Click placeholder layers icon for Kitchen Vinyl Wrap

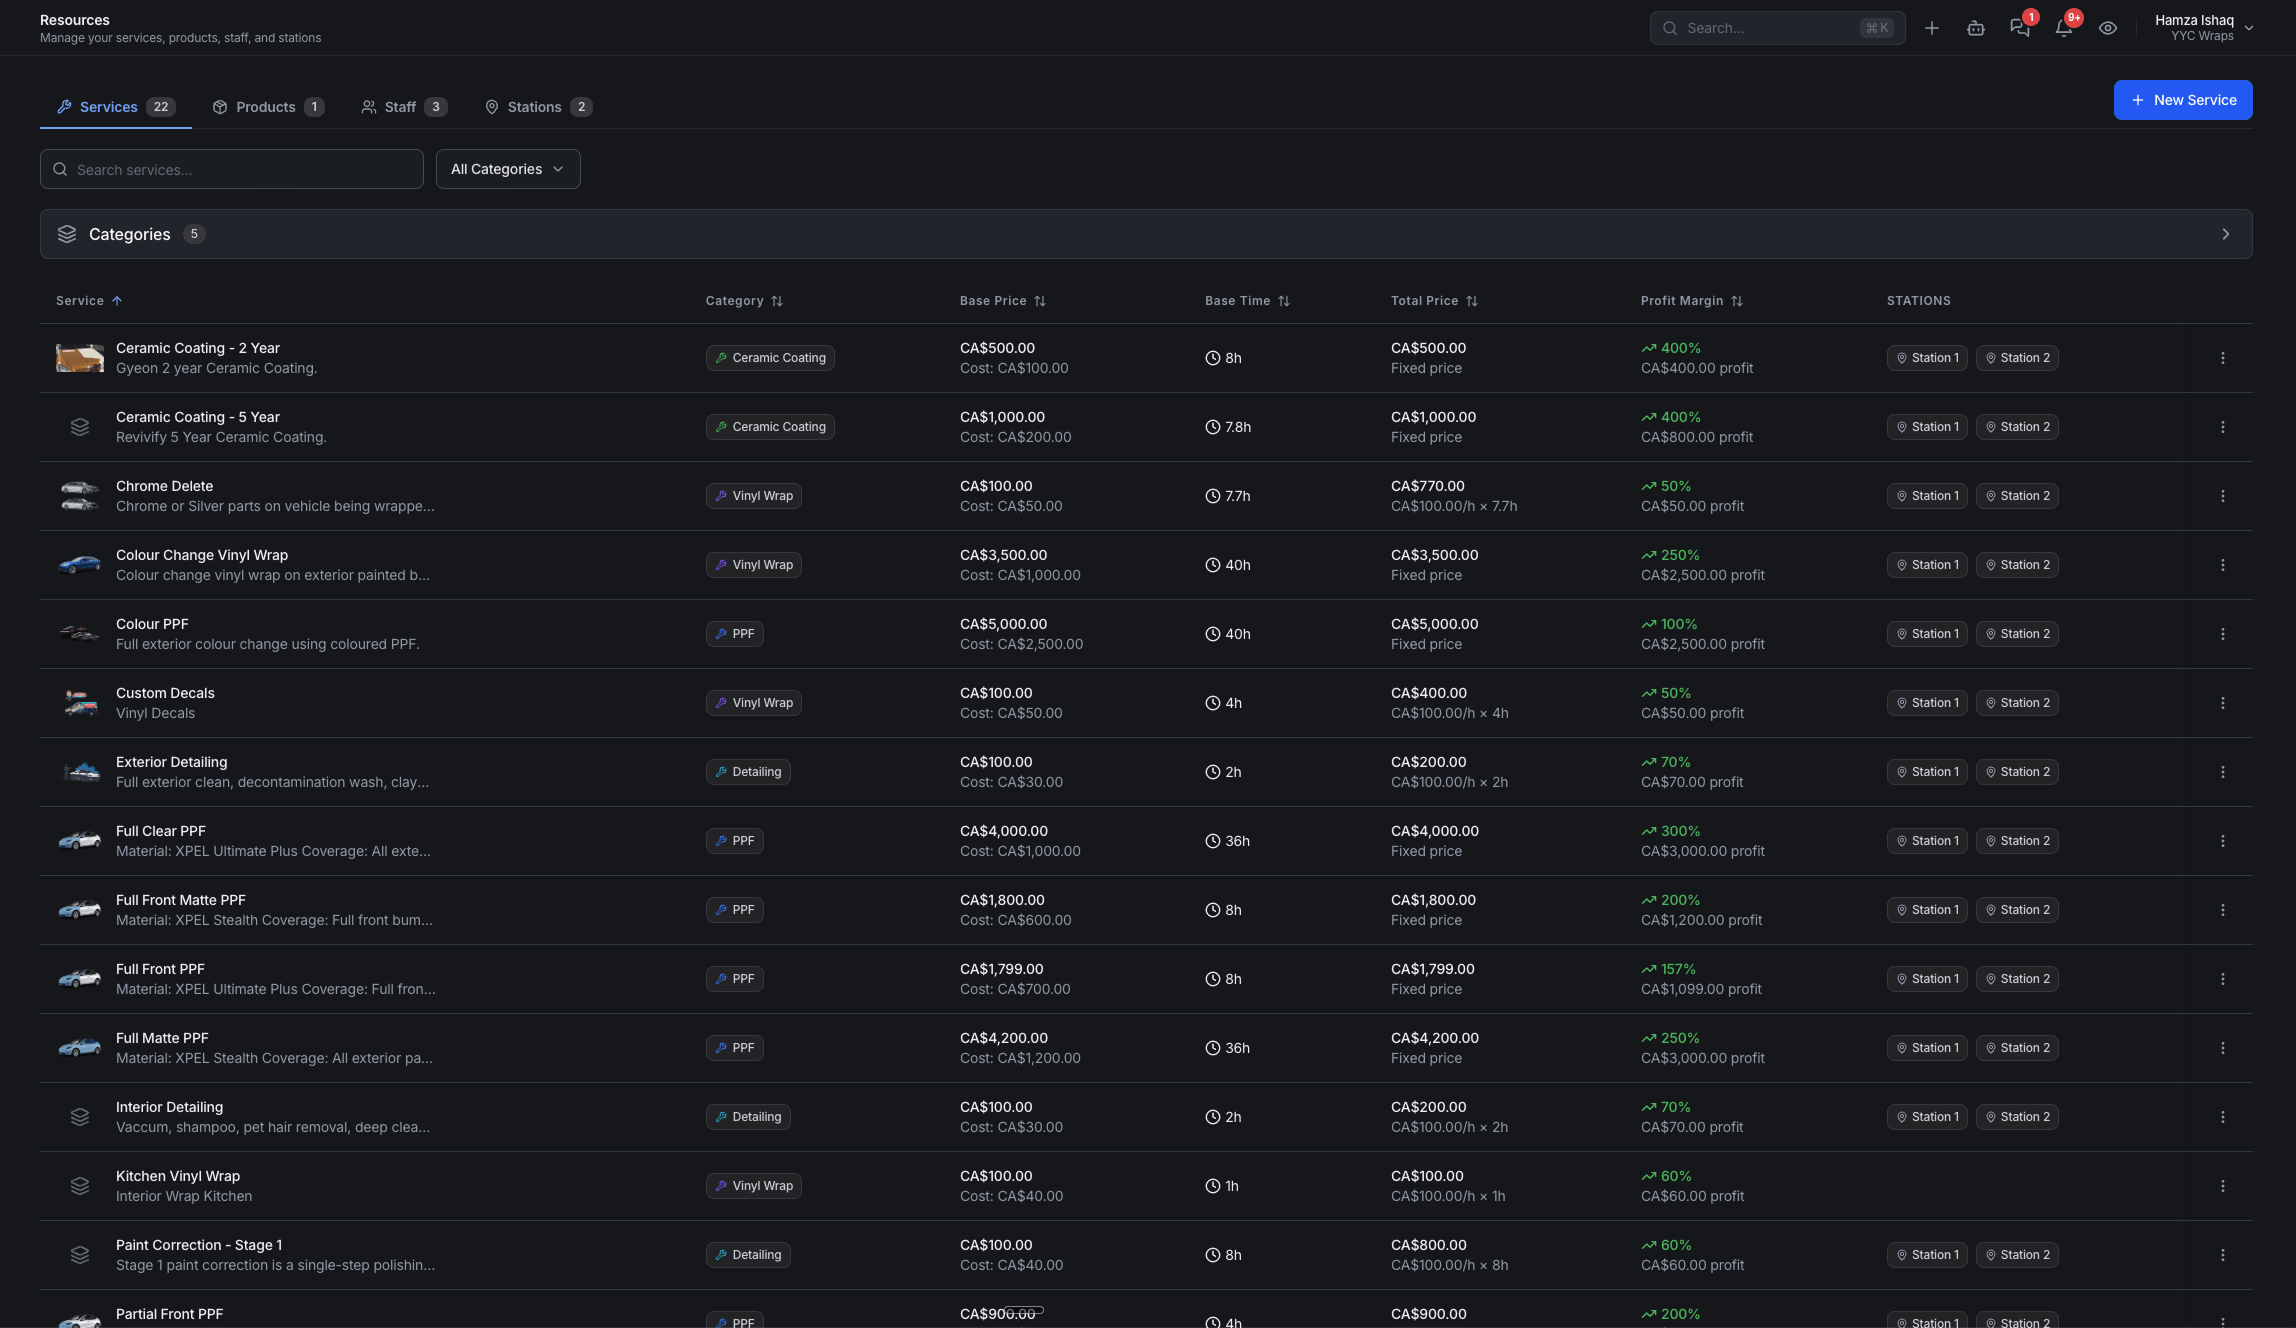pyautogui.click(x=80, y=1186)
